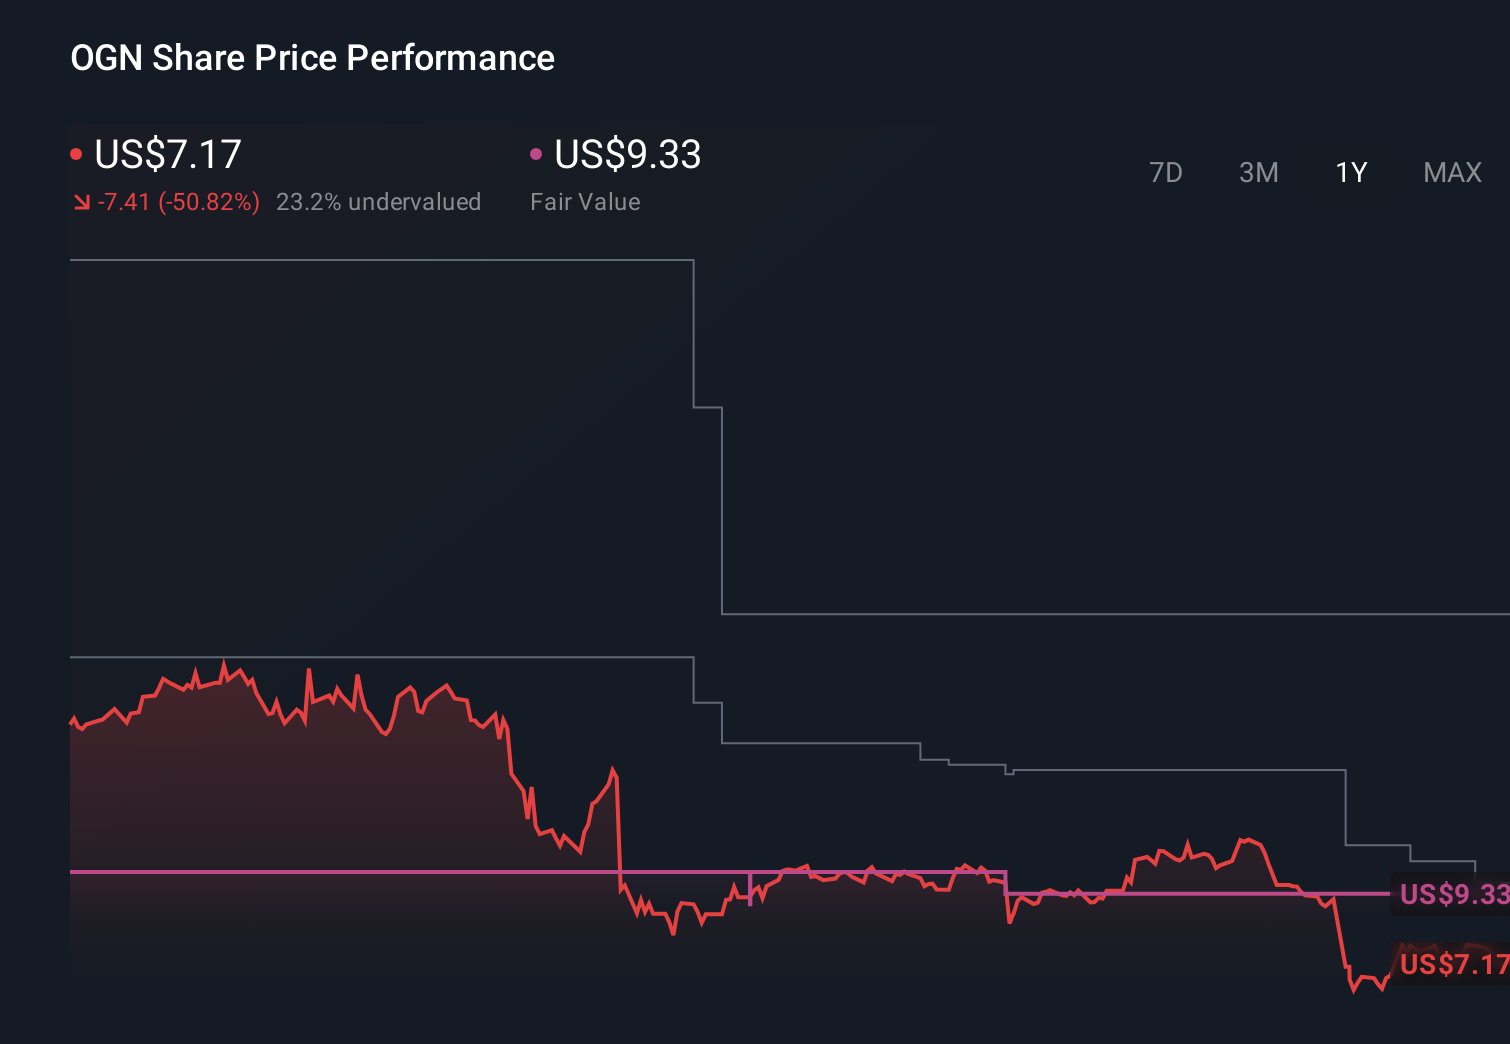Viewport: 1510px width, 1044px height.
Task: Click the -50.82% change value
Action: click(178, 202)
